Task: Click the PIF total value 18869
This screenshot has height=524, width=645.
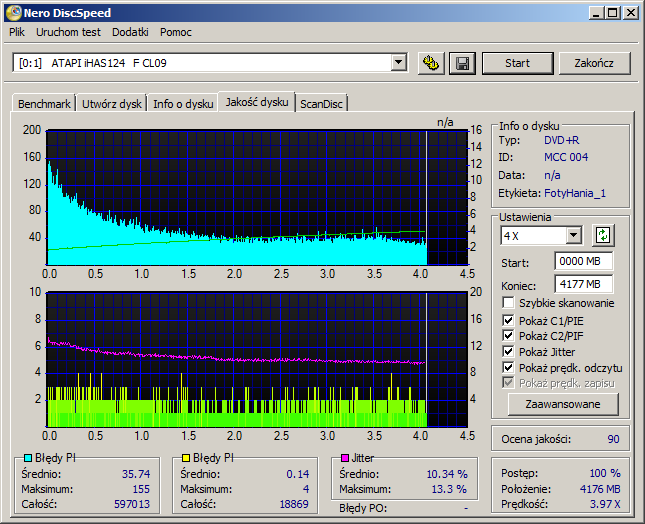Action: click(294, 504)
